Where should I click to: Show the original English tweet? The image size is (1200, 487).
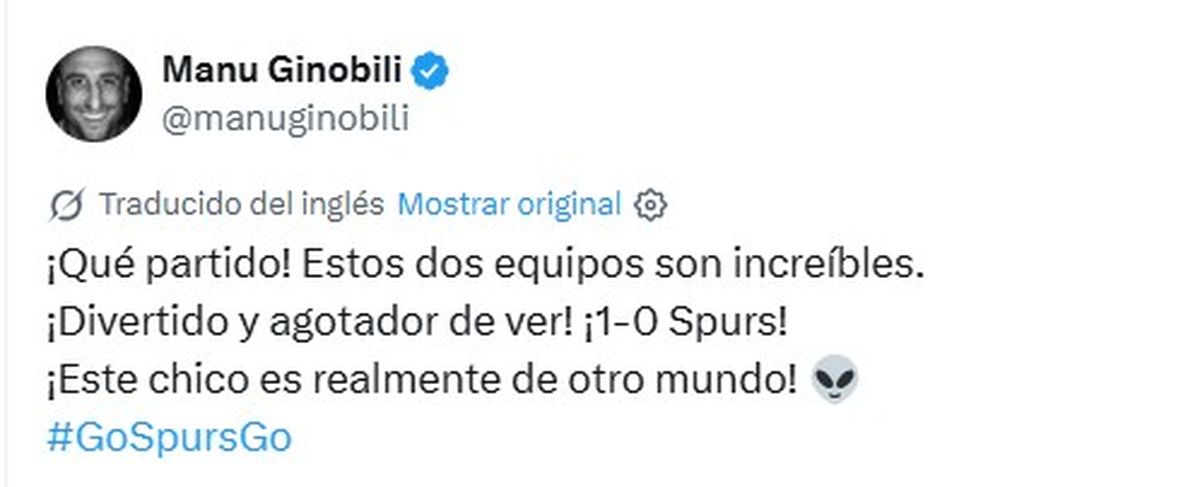pyautogui.click(x=510, y=204)
